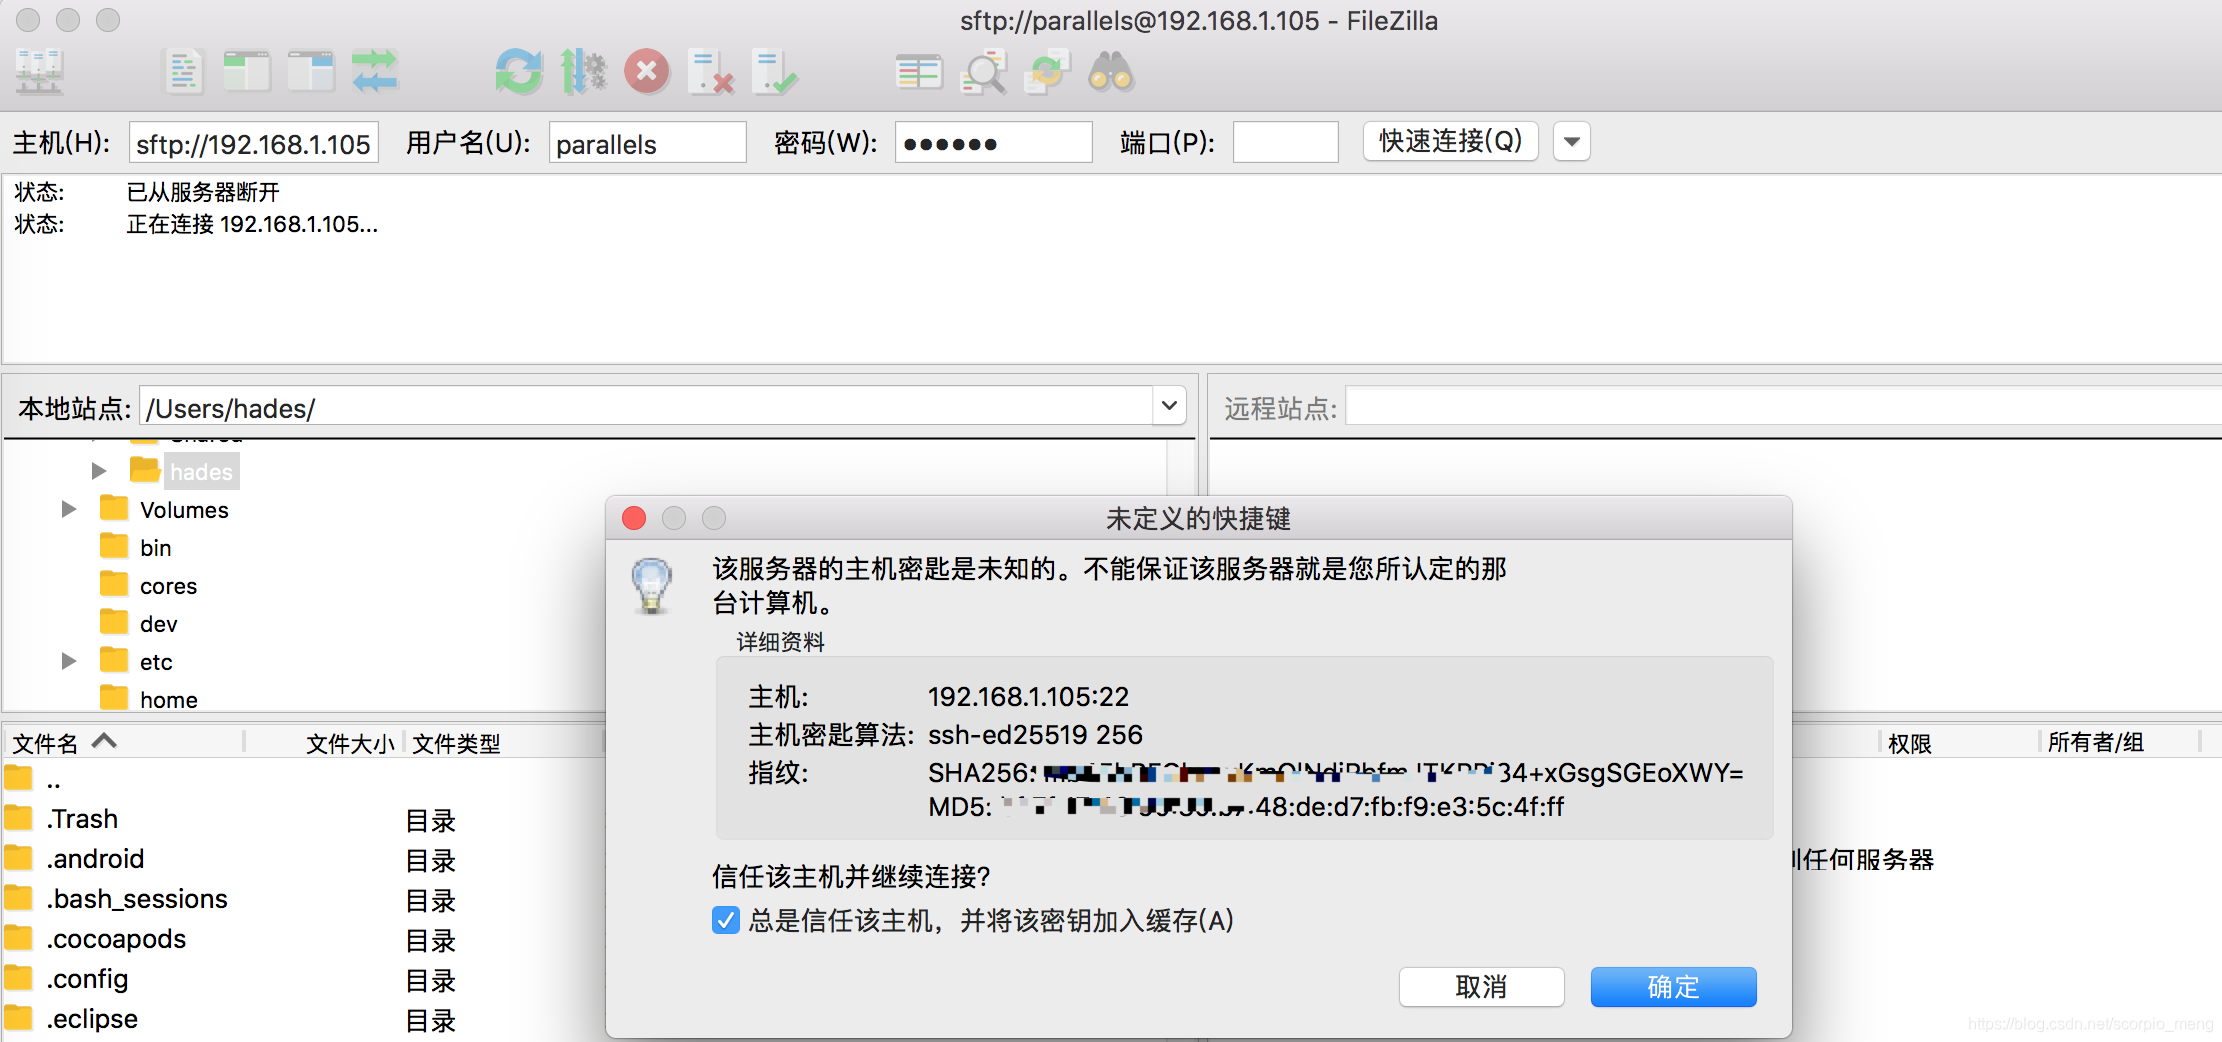The width and height of the screenshot is (2222, 1042).
Task: Refresh file and folder lists
Action: [x=519, y=72]
